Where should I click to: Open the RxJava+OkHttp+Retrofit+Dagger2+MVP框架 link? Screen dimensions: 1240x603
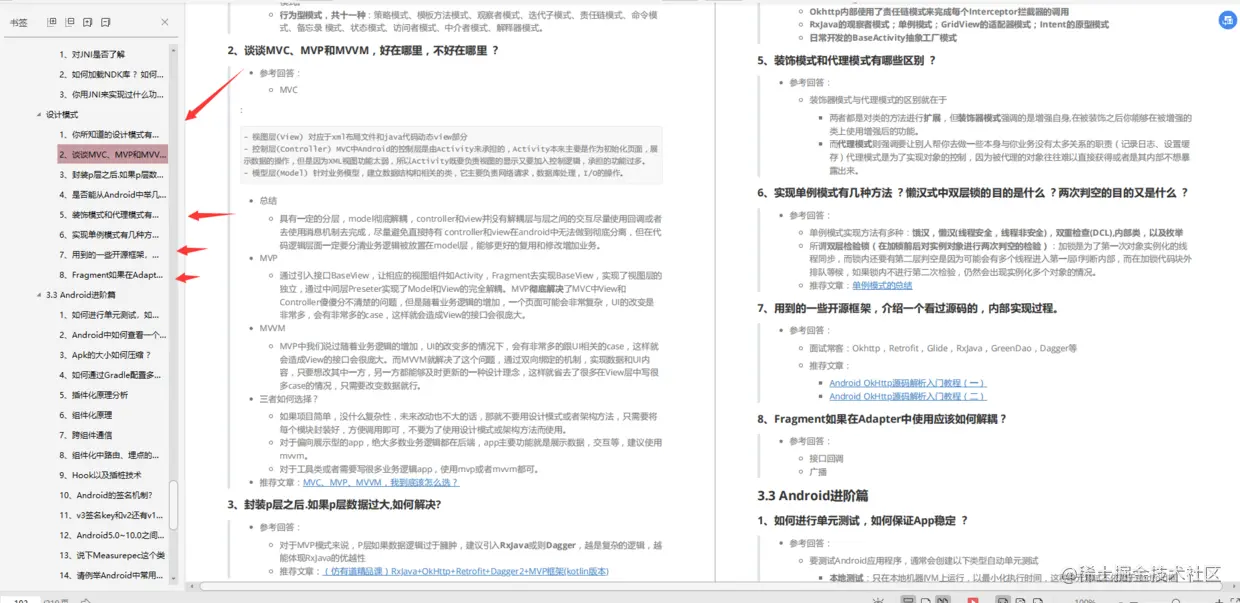pos(466,571)
